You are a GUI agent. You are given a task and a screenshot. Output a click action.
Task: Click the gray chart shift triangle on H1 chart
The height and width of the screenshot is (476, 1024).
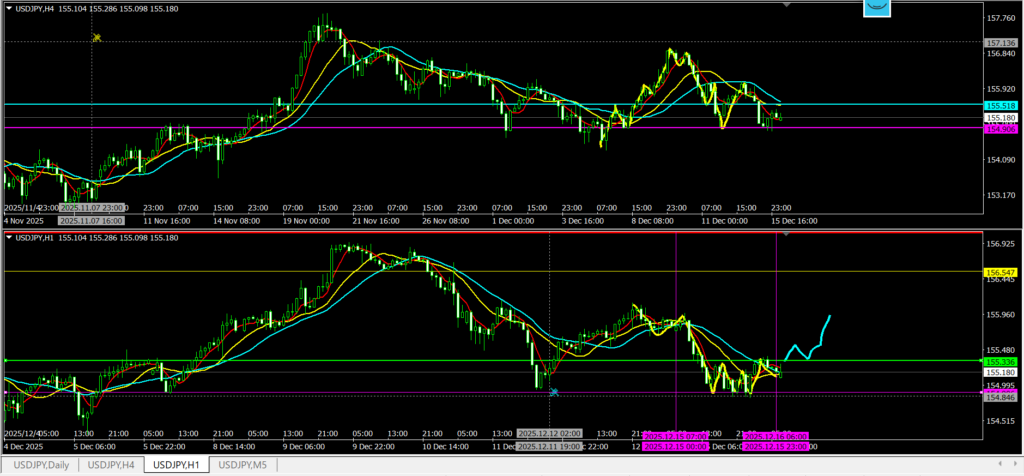coord(787,233)
